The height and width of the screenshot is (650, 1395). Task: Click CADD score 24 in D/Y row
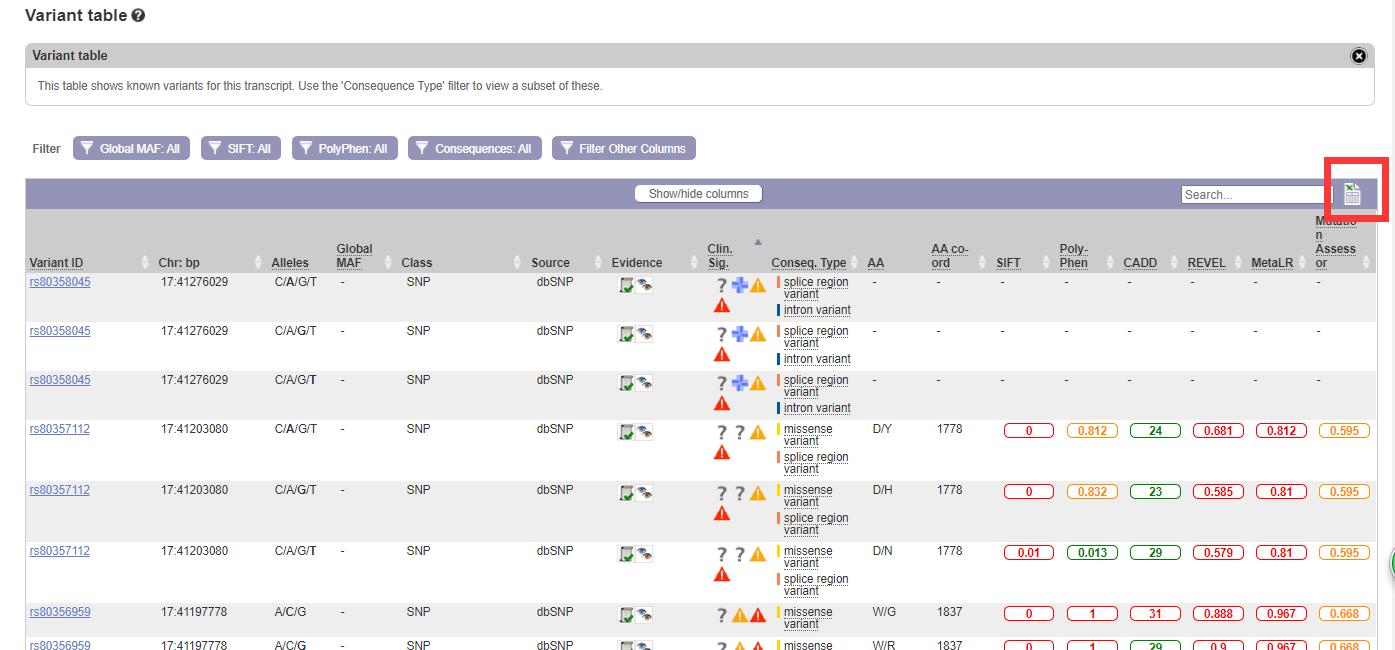coord(1155,431)
